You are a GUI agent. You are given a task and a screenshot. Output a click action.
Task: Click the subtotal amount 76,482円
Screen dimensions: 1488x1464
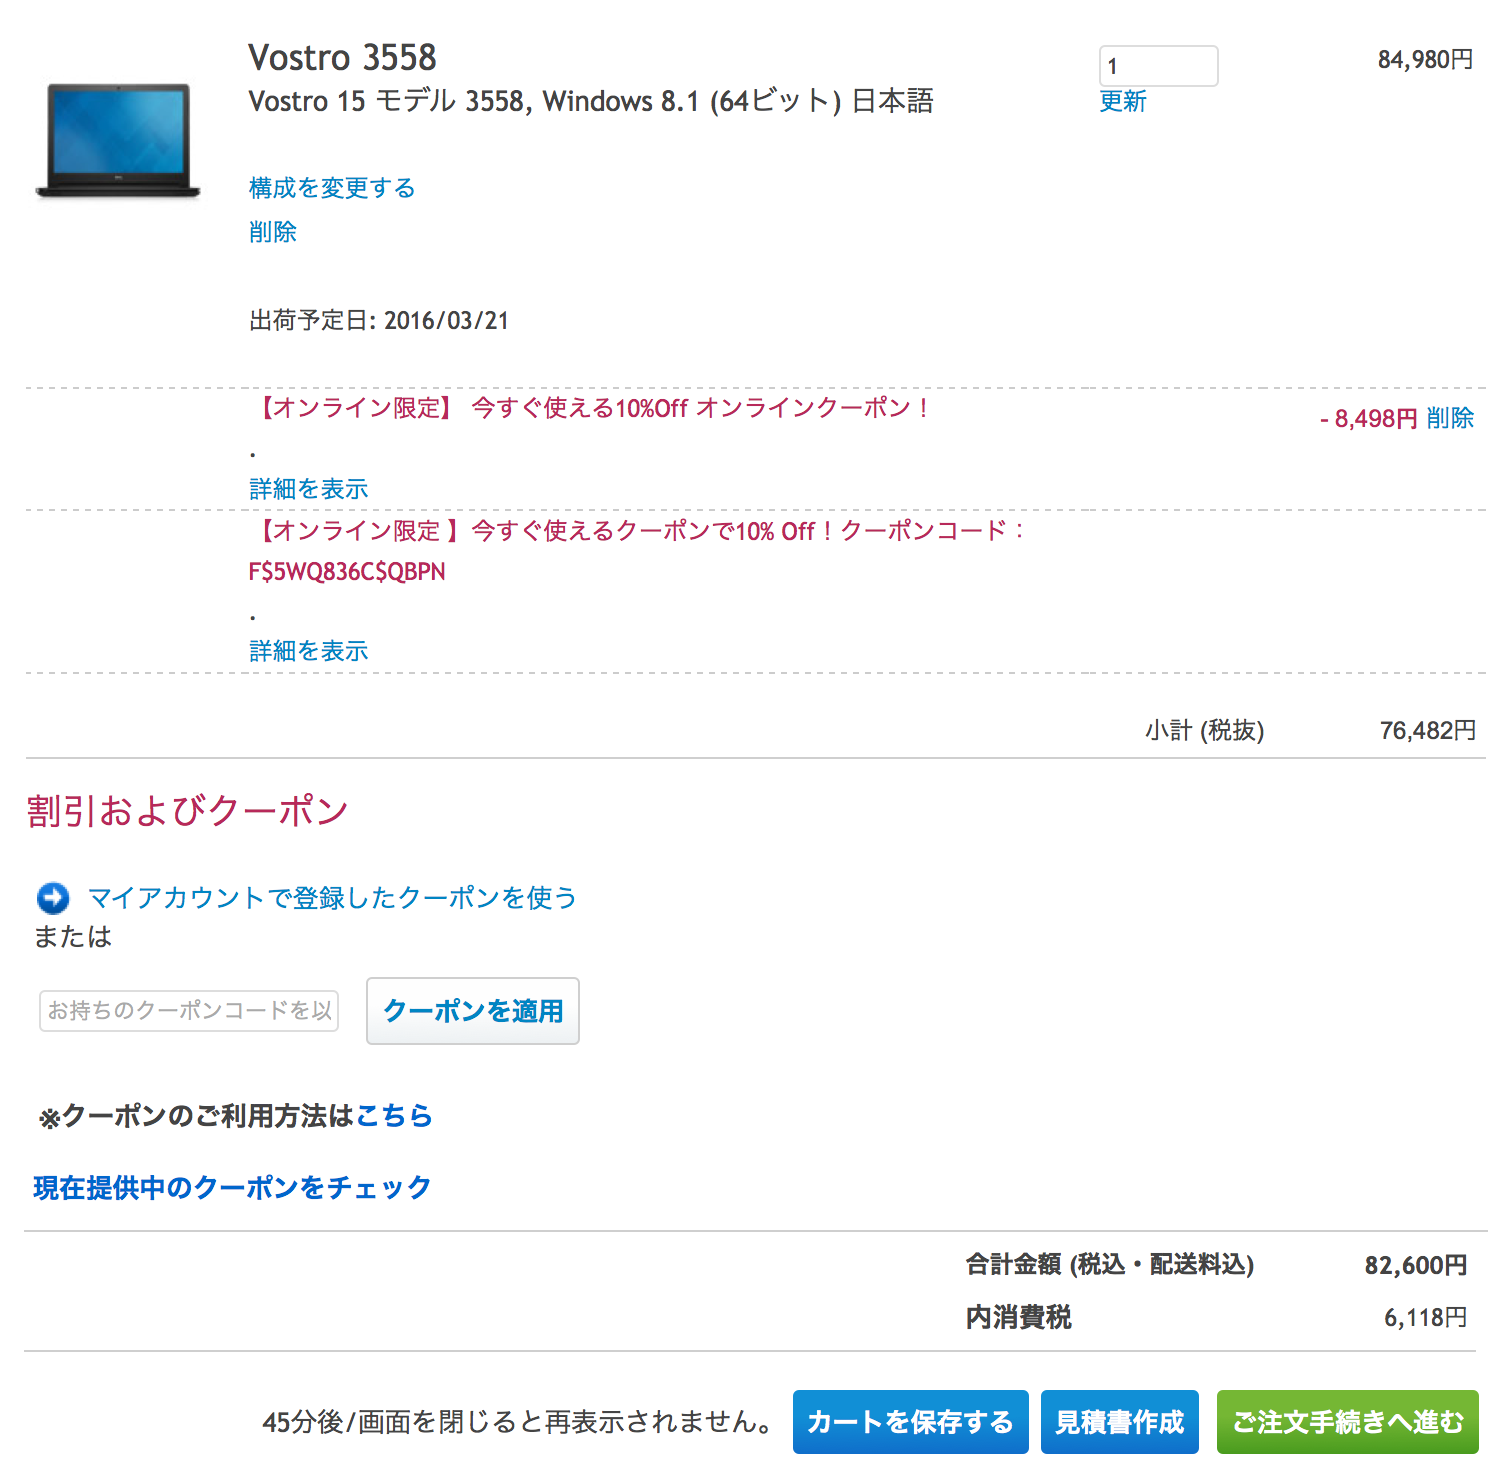pos(1428,731)
